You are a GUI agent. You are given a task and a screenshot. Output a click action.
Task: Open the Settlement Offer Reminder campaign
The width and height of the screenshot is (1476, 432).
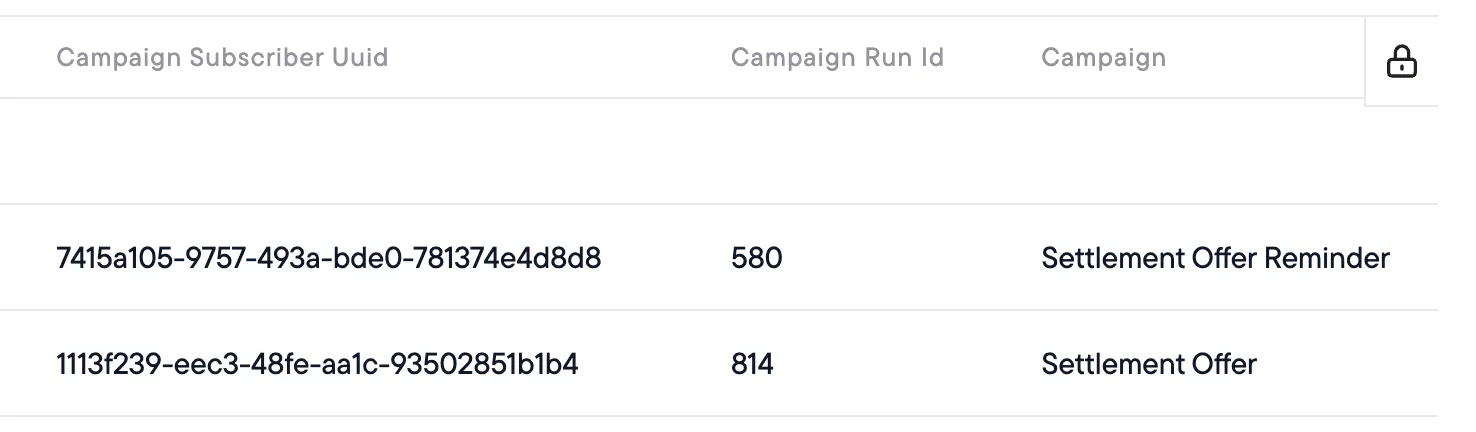click(1215, 258)
